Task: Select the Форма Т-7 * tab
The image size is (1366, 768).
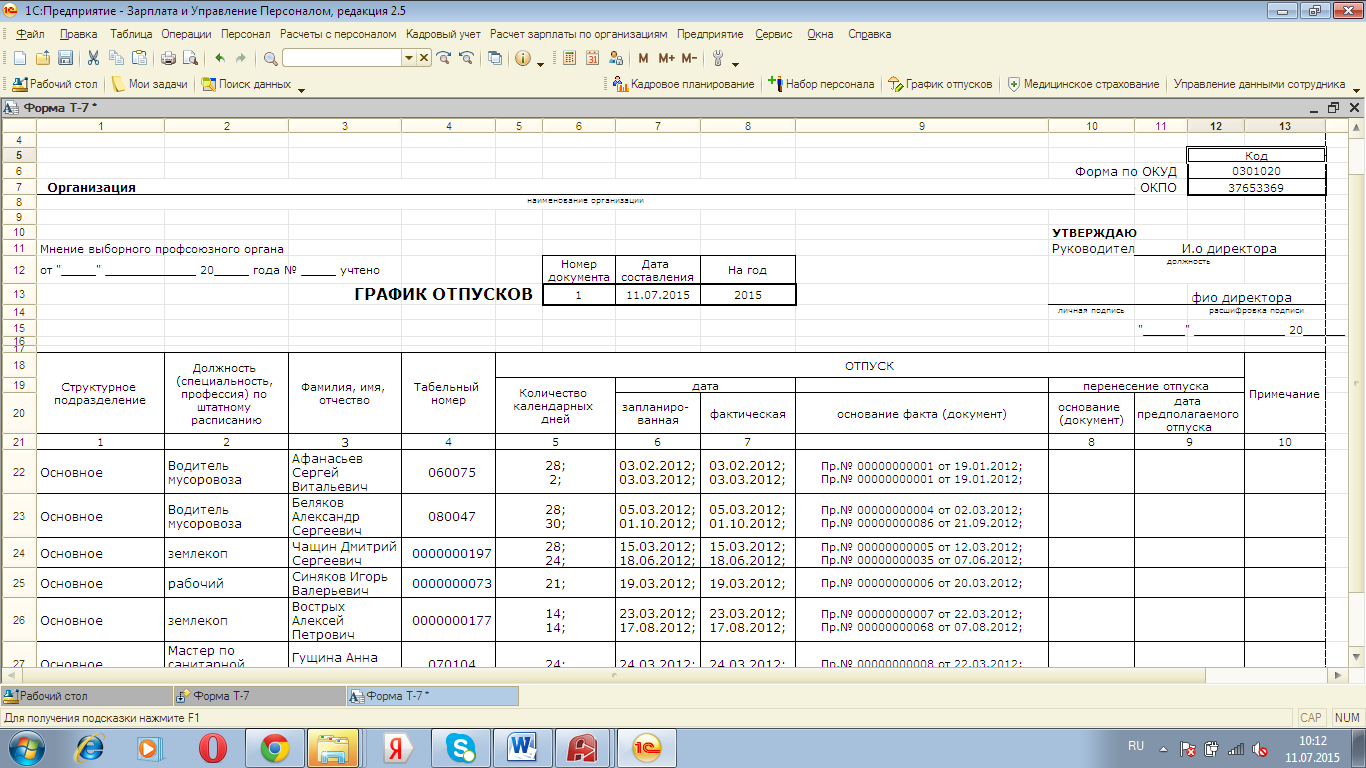Action: pyautogui.click(x=432, y=696)
